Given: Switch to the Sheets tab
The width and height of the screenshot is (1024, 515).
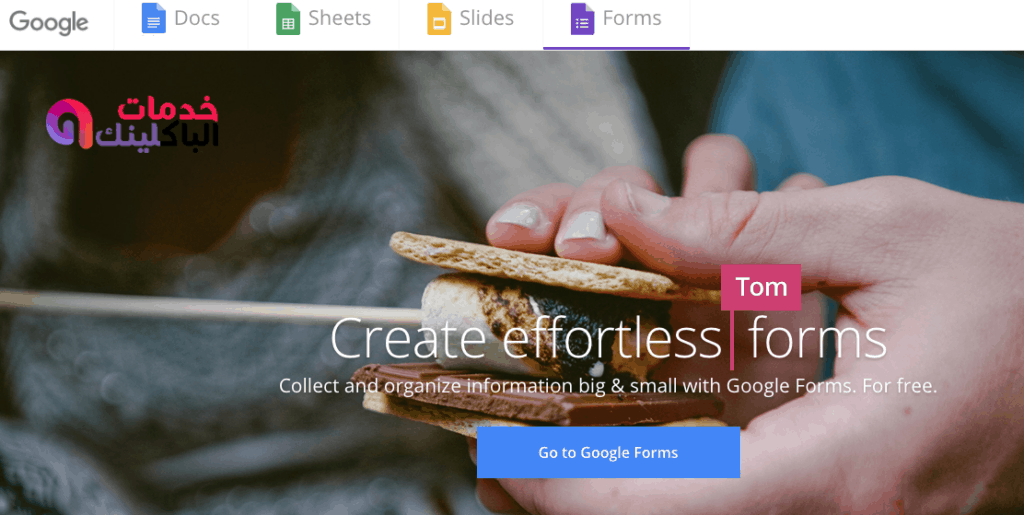Looking at the screenshot, I should coord(340,18).
